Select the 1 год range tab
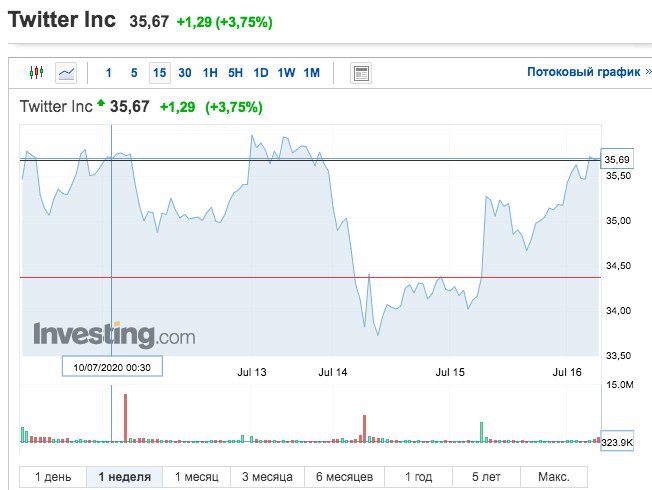Screen dimensions: 652x490 419,477
